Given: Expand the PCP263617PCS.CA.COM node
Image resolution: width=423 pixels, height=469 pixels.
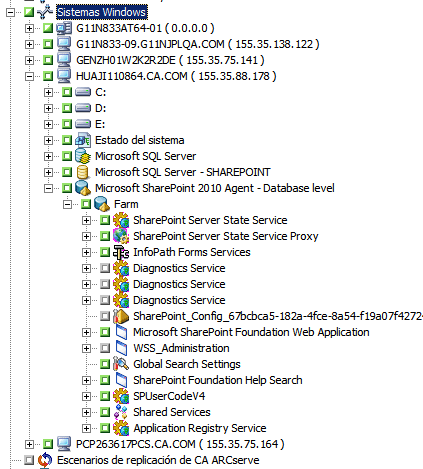Looking at the screenshot, I should pyautogui.click(x=29, y=444).
